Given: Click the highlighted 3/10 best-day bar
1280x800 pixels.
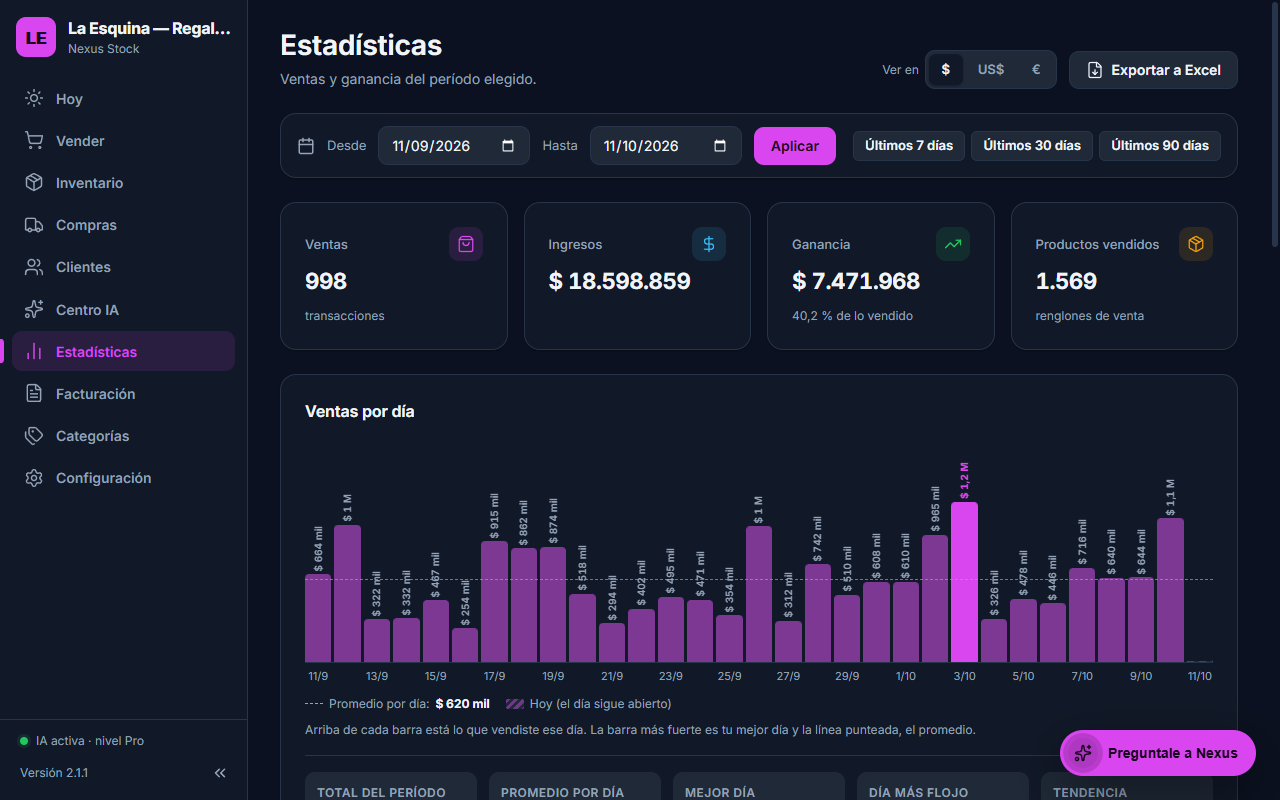Looking at the screenshot, I should 964,582.
